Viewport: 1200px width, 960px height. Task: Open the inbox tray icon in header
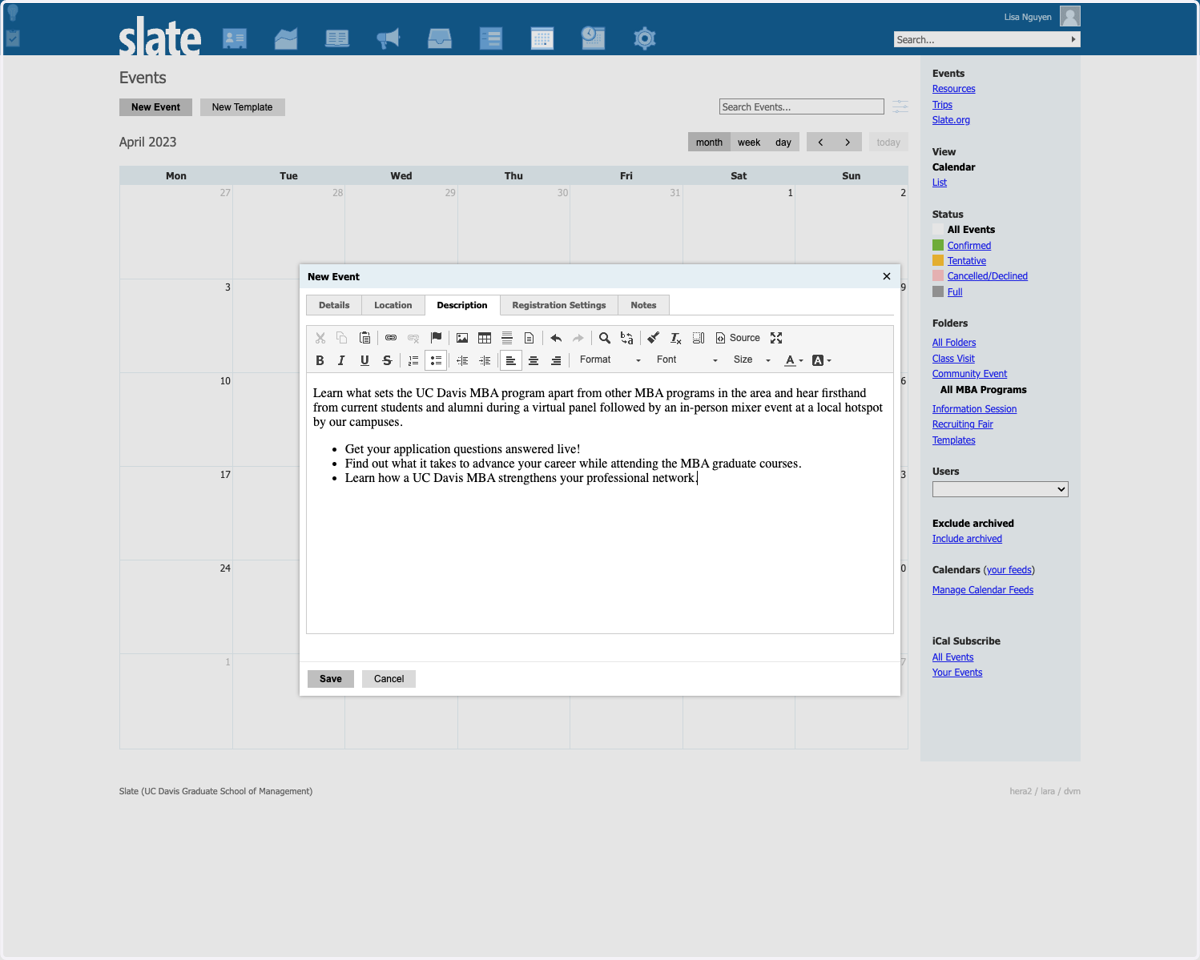coord(439,38)
